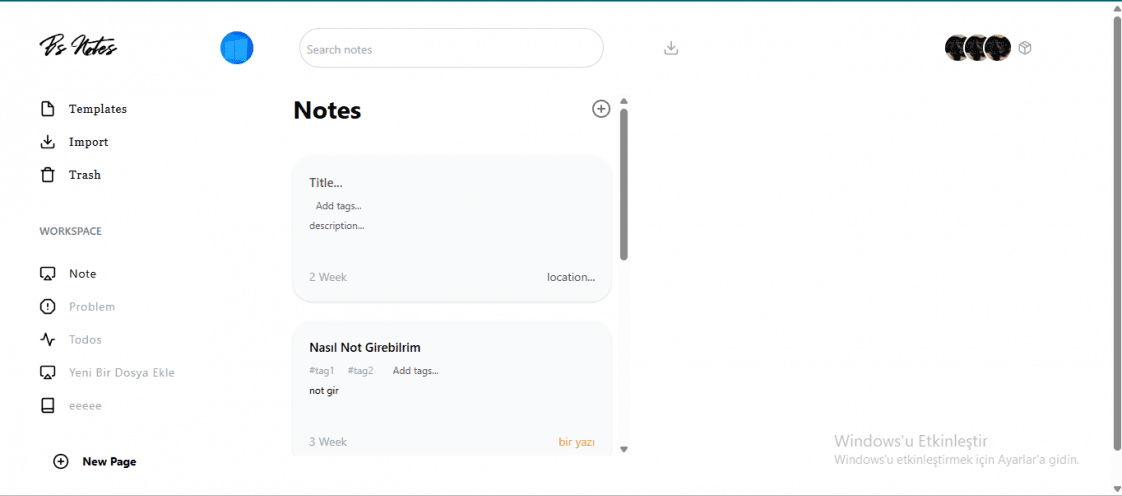
Task: Click the stacked user avatars
Action: click(978, 48)
